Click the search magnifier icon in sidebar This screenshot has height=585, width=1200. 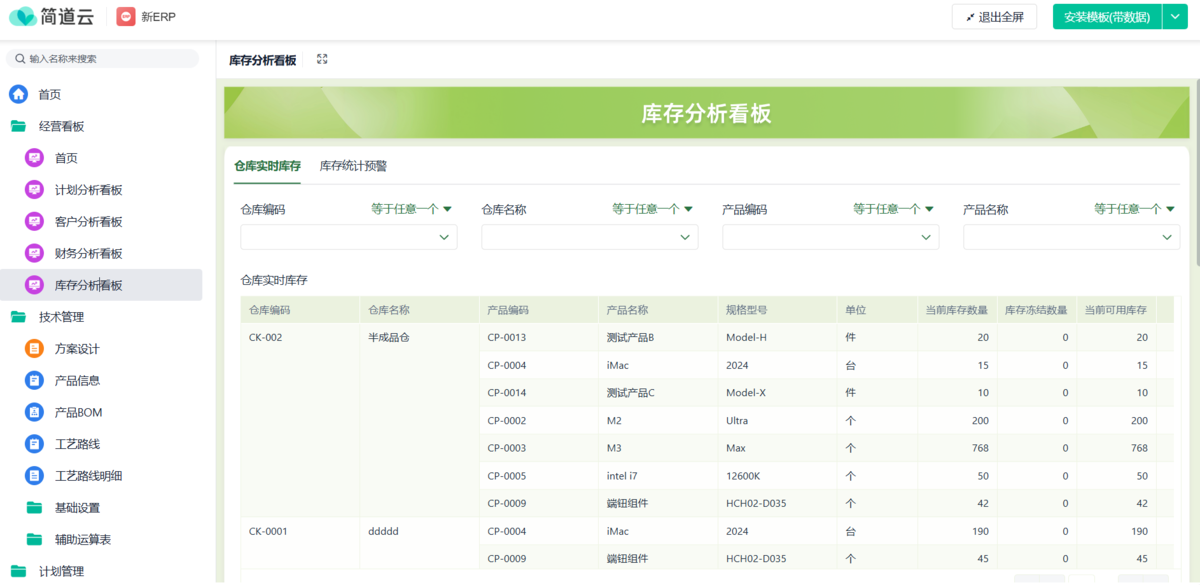[x=20, y=59]
